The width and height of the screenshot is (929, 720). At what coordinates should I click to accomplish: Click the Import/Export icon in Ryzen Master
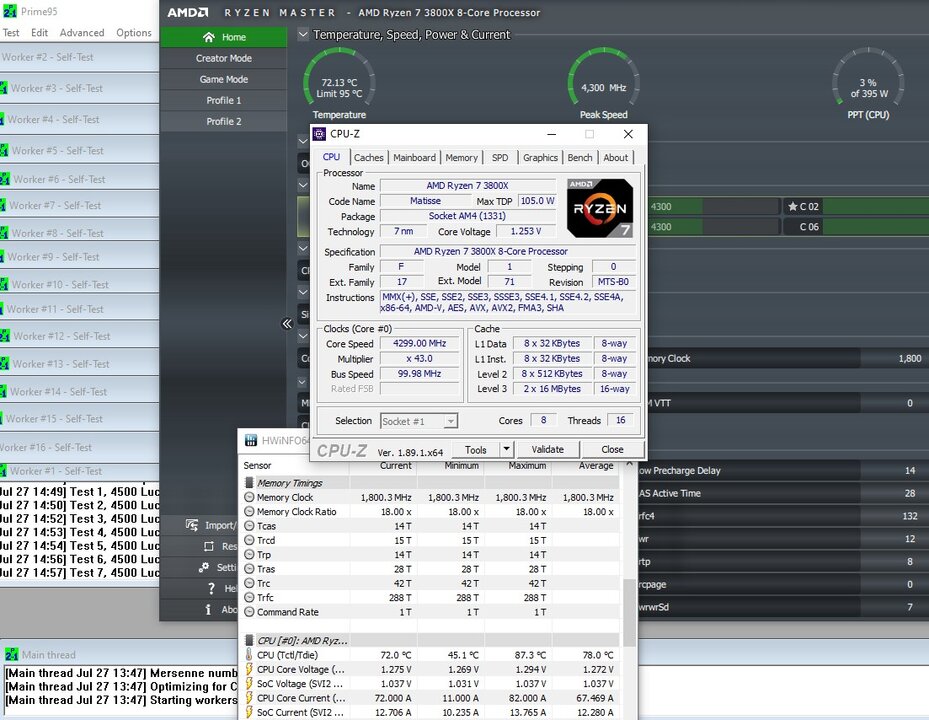pos(192,525)
